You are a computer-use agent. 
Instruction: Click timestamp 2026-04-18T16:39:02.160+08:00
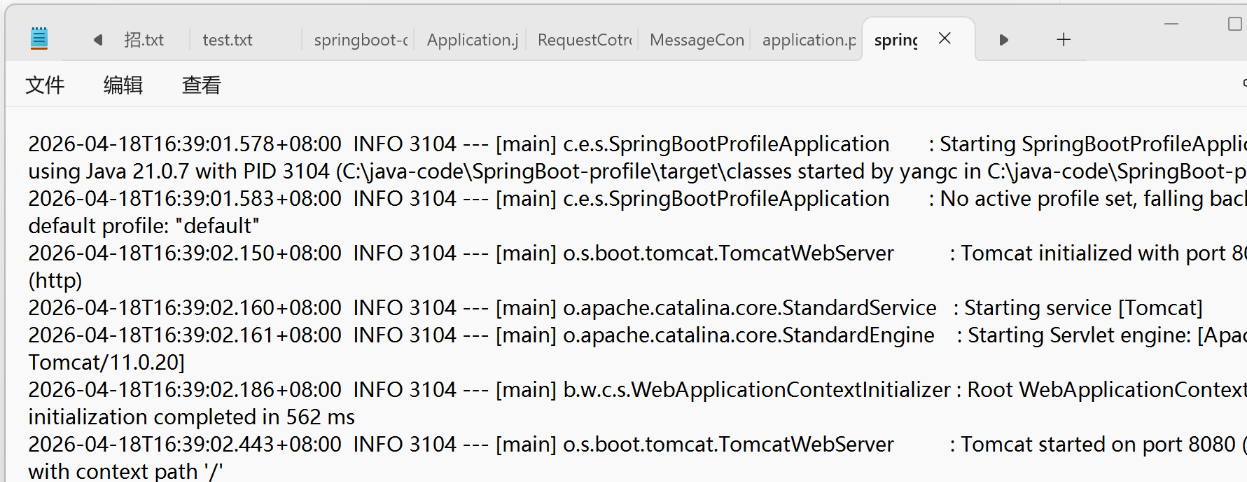pyautogui.click(x=185, y=308)
